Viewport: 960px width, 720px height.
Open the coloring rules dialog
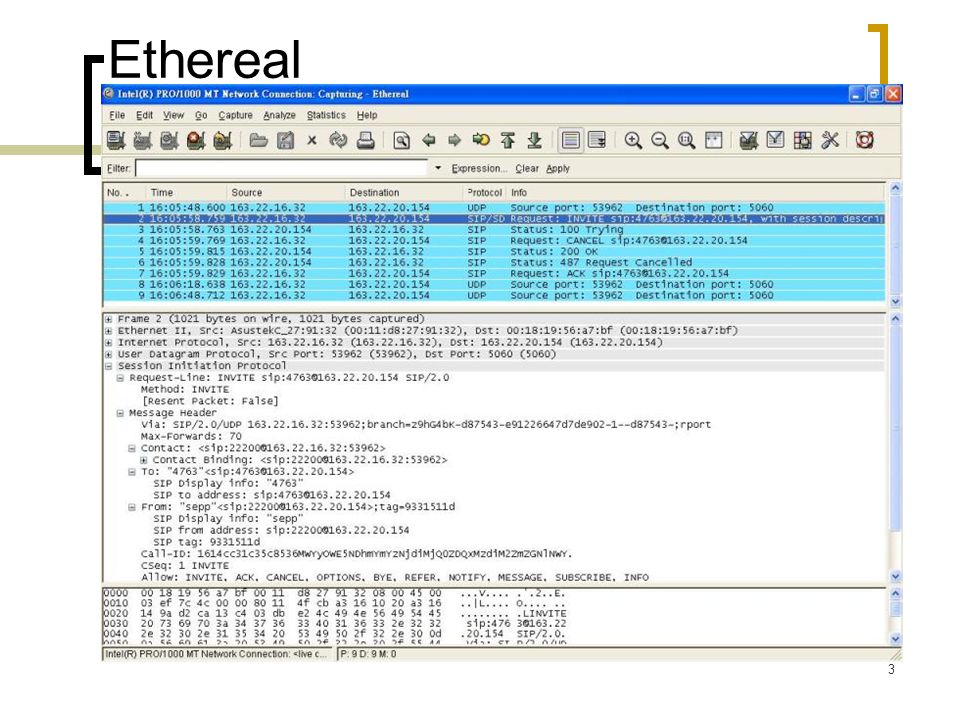802,140
